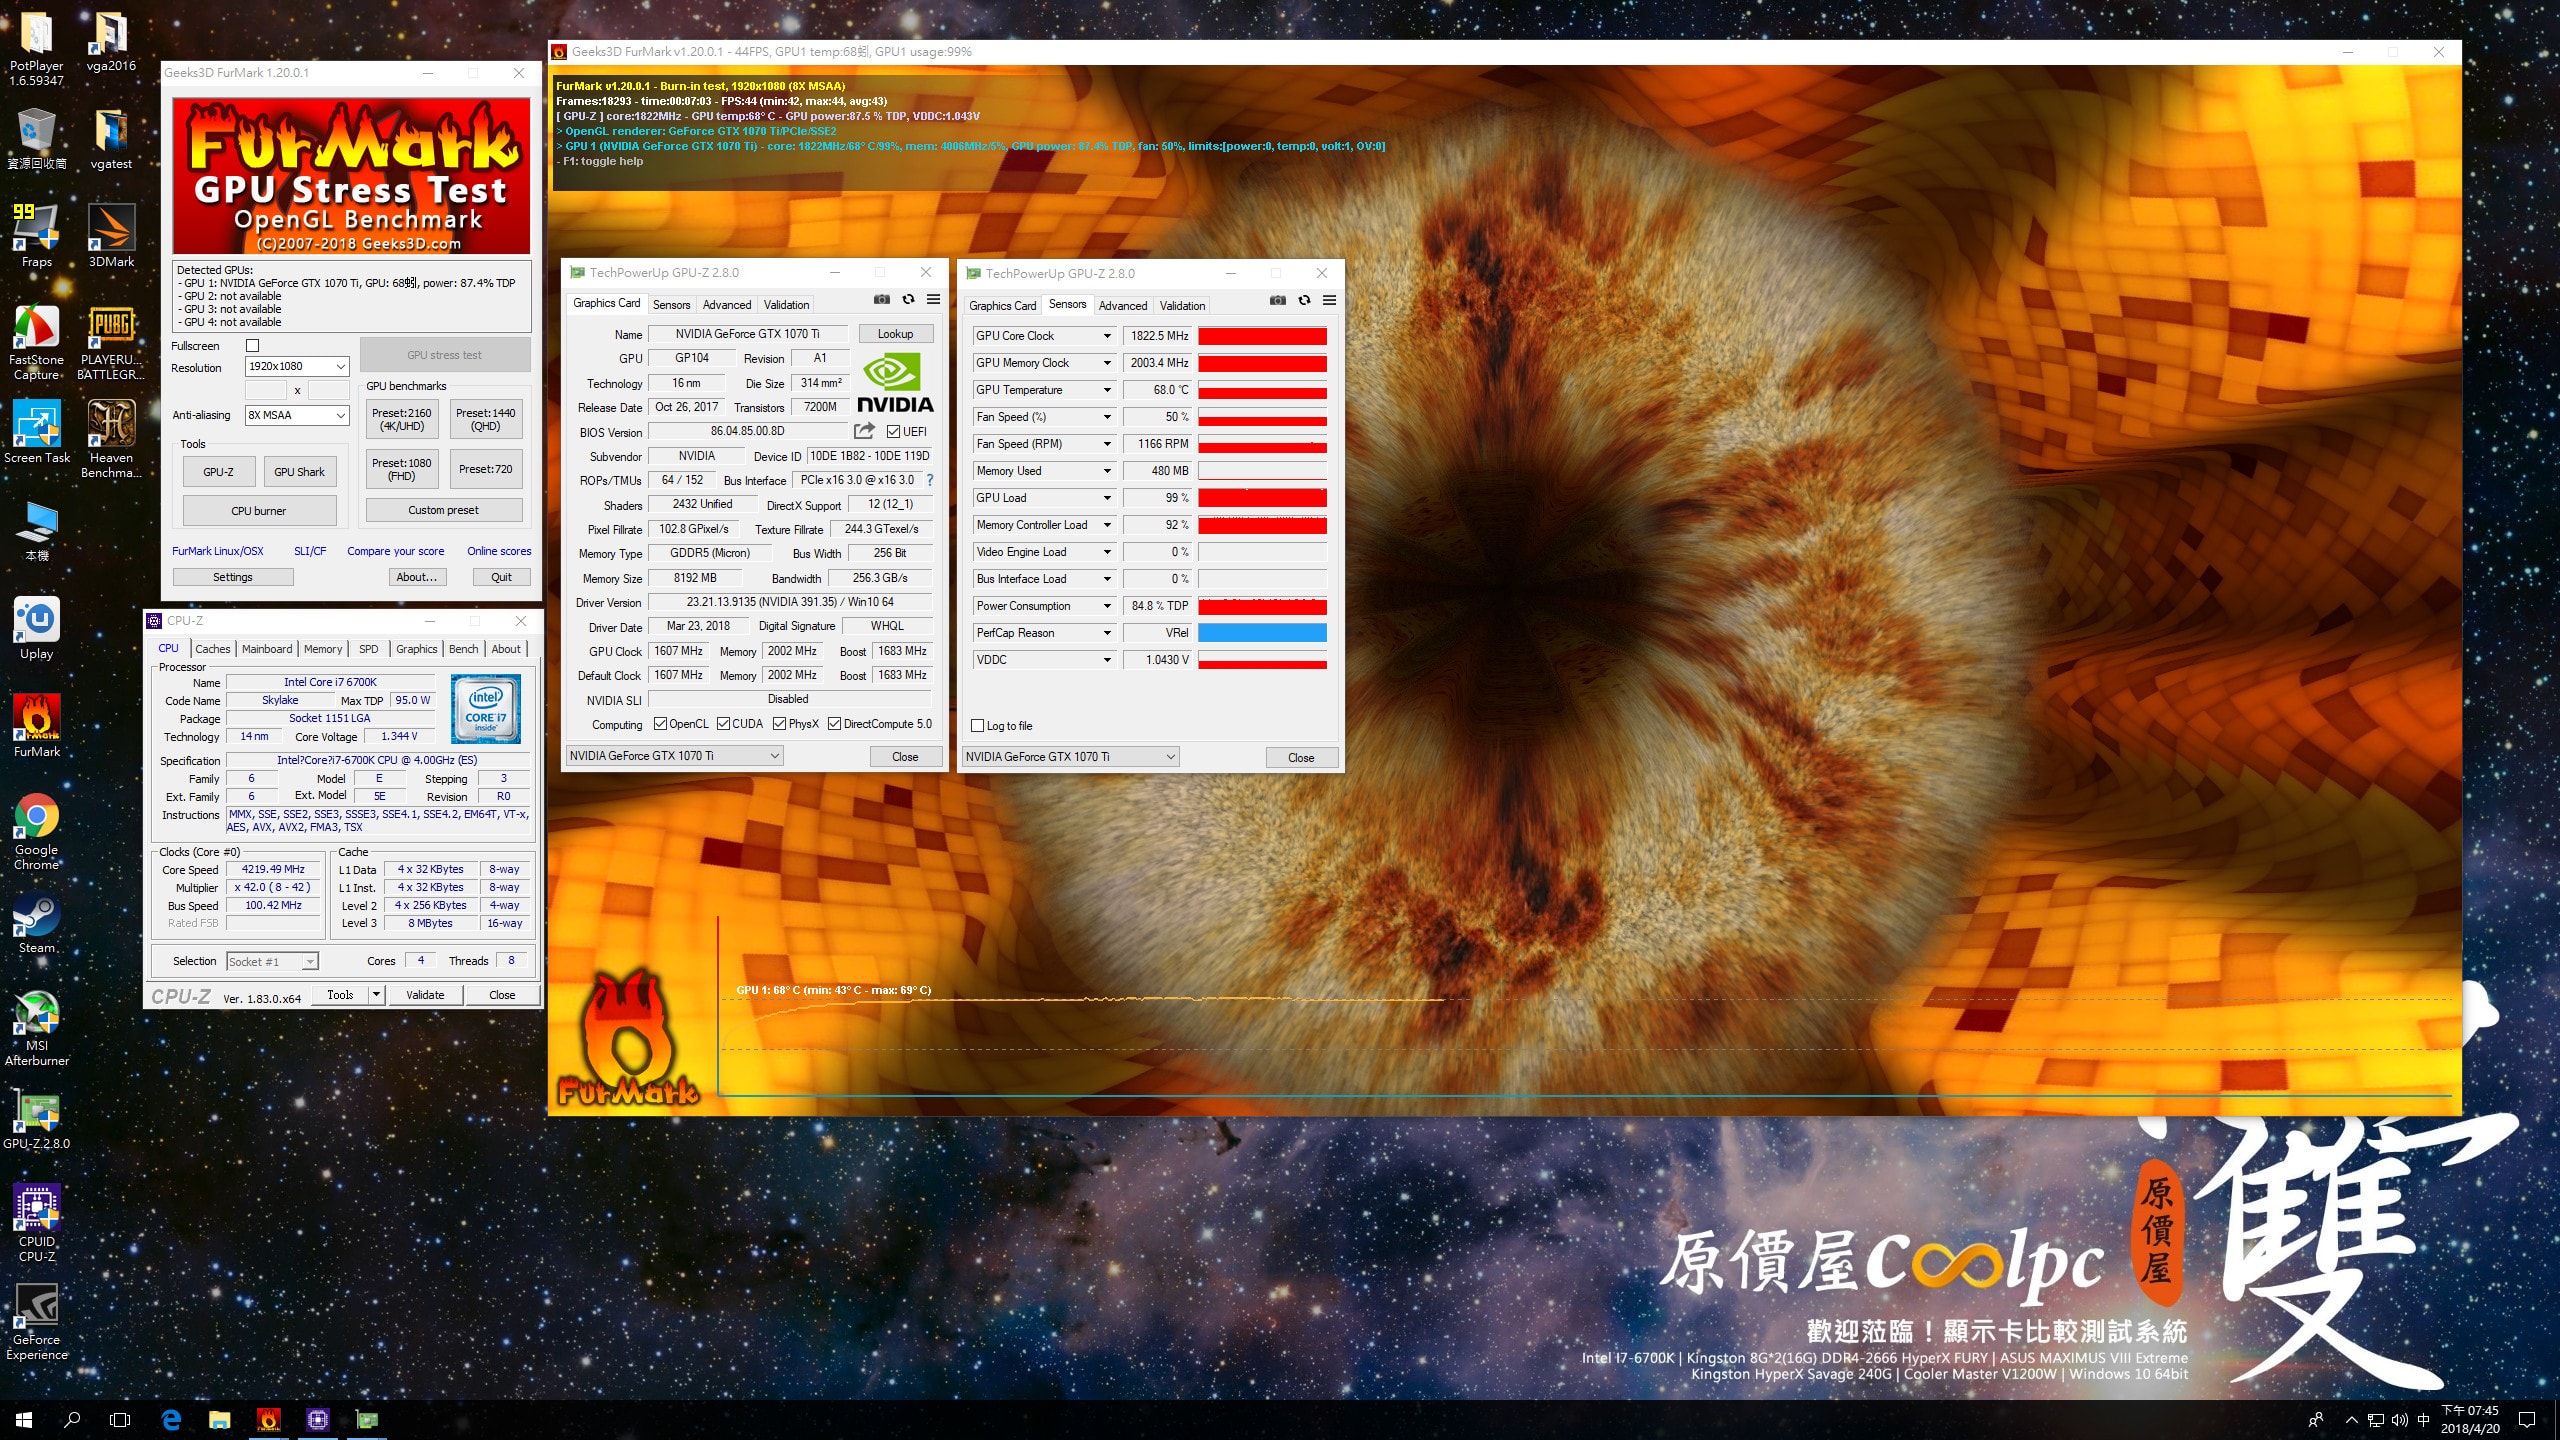Screen dimensions: 2560x1440
Task: Expand Power Consumption sensor dropdown
Action: [1107, 606]
